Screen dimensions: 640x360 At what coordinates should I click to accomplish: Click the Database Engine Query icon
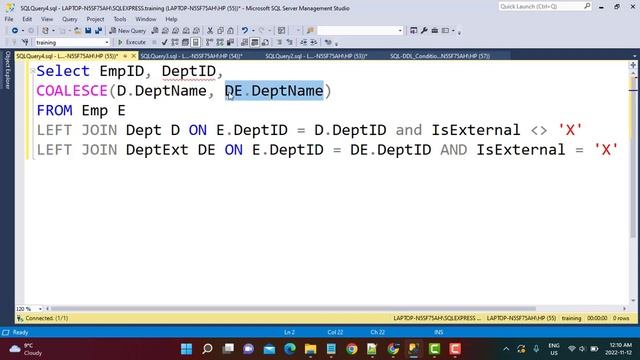tap(155, 31)
